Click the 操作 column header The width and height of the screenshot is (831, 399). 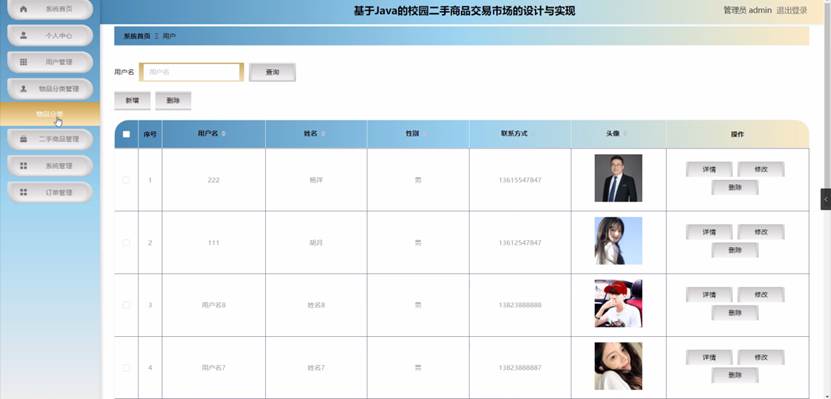point(737,135)
